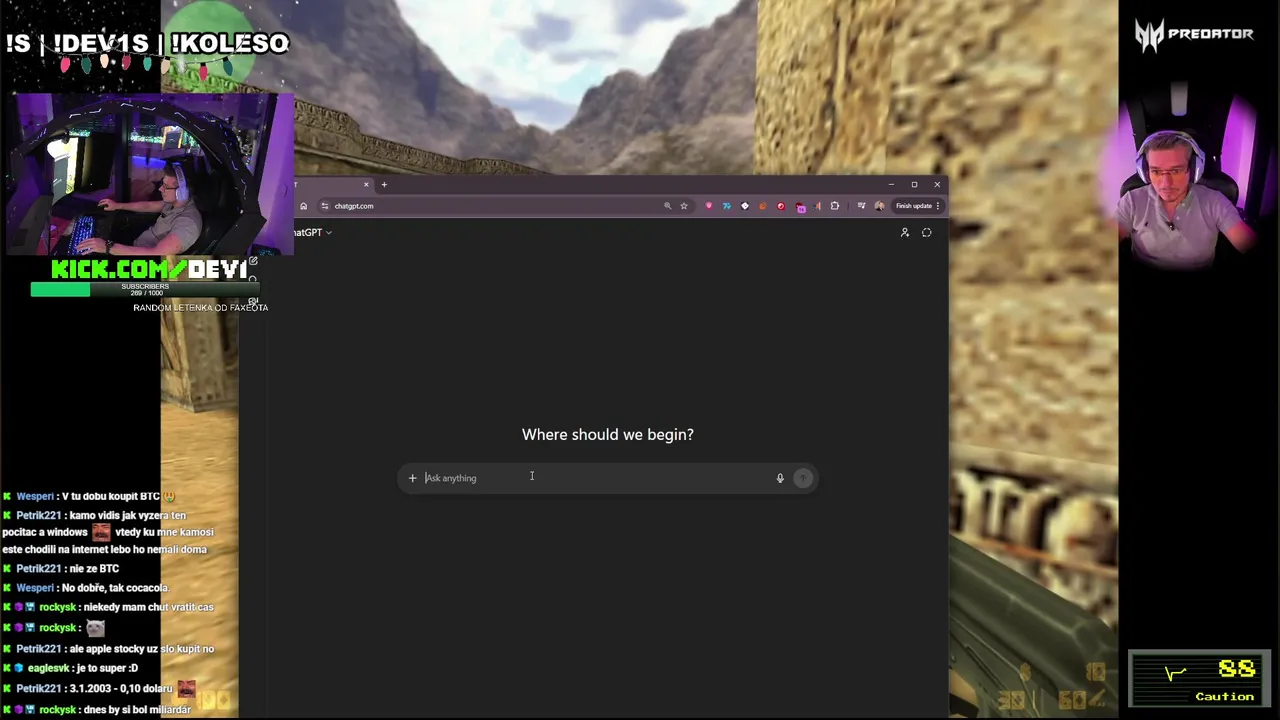Click the microphone dictation icon
The image size is (1280, 720).
(780, 478)
